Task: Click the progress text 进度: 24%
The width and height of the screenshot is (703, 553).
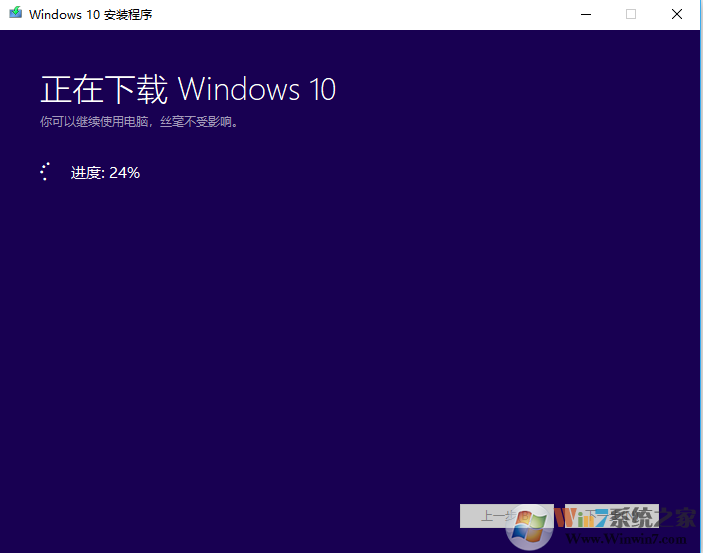Action: [105, 173]
